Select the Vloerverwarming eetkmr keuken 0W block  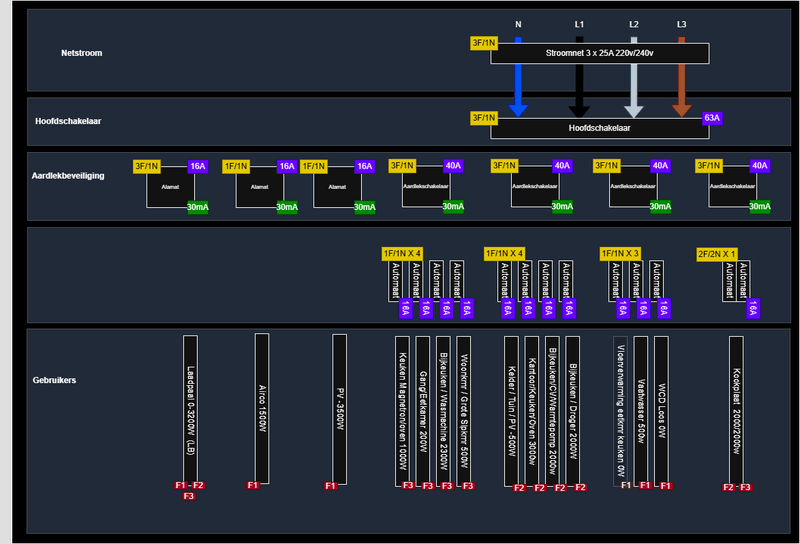pos(620,411)
